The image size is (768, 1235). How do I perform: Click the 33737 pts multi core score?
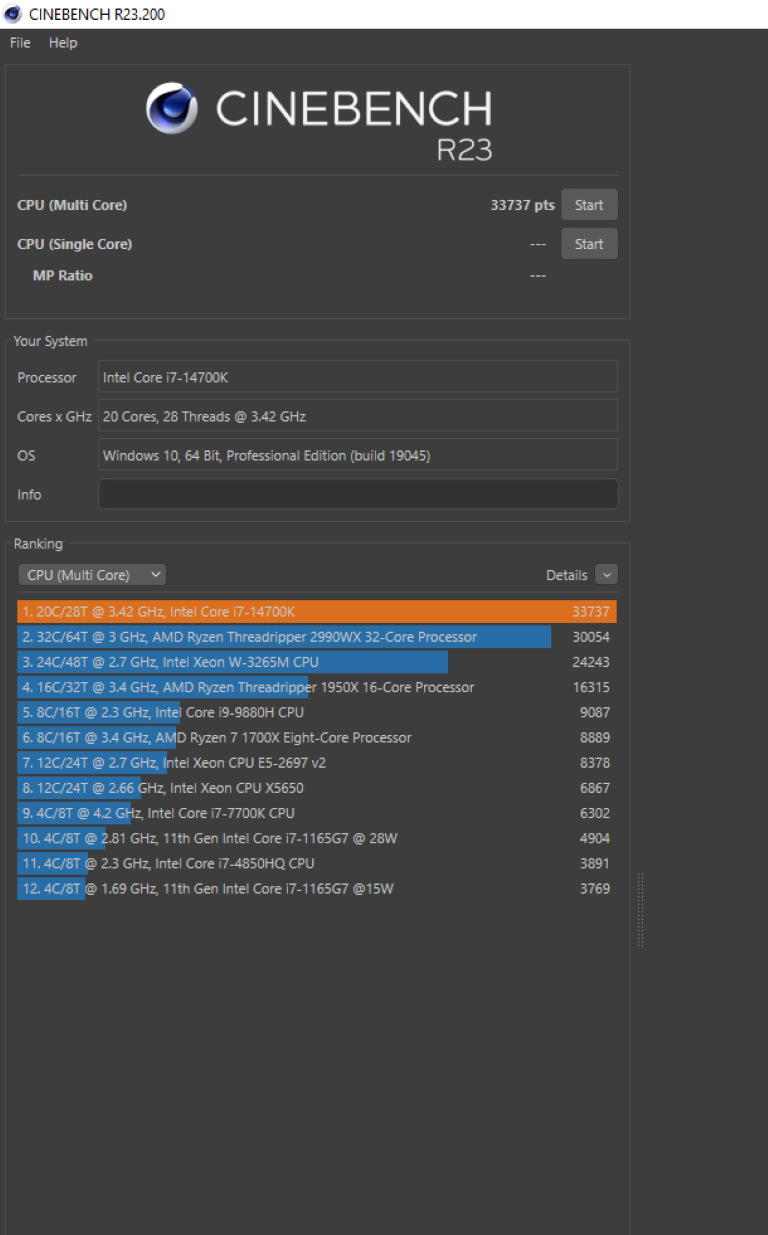point(522,205)
